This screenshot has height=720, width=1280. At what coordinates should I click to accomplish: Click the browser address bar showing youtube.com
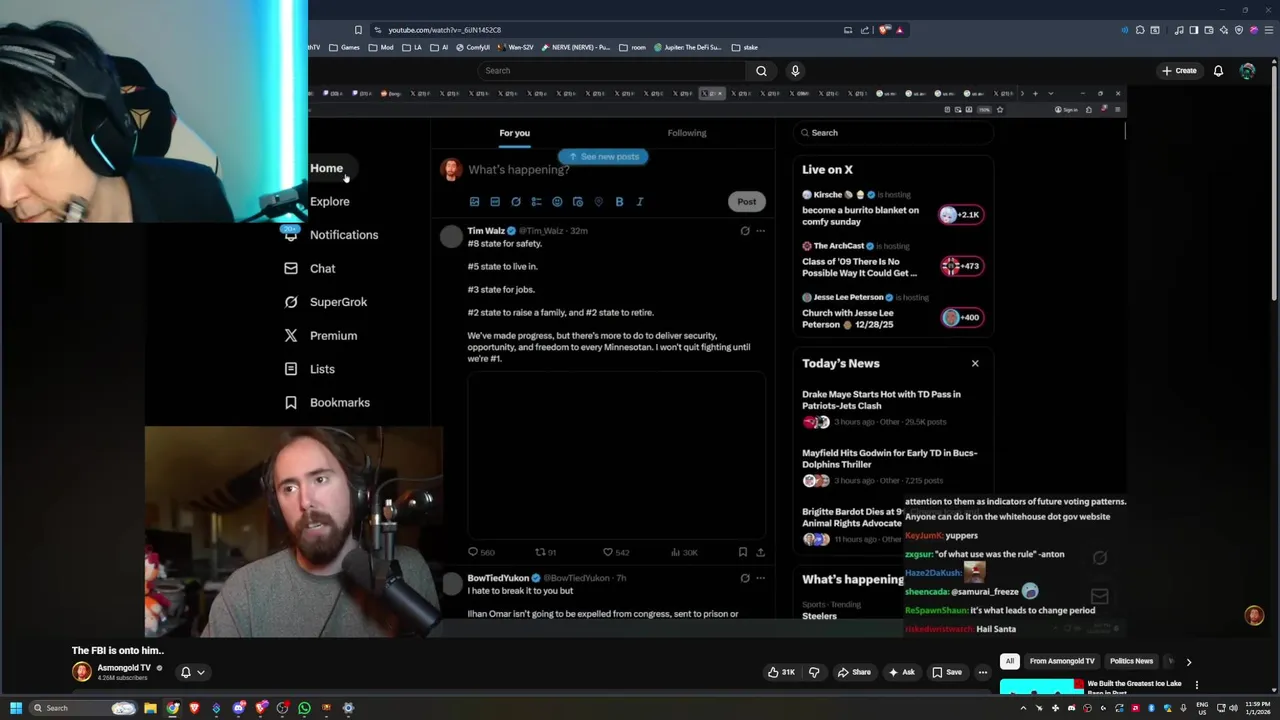pos(600,30)
